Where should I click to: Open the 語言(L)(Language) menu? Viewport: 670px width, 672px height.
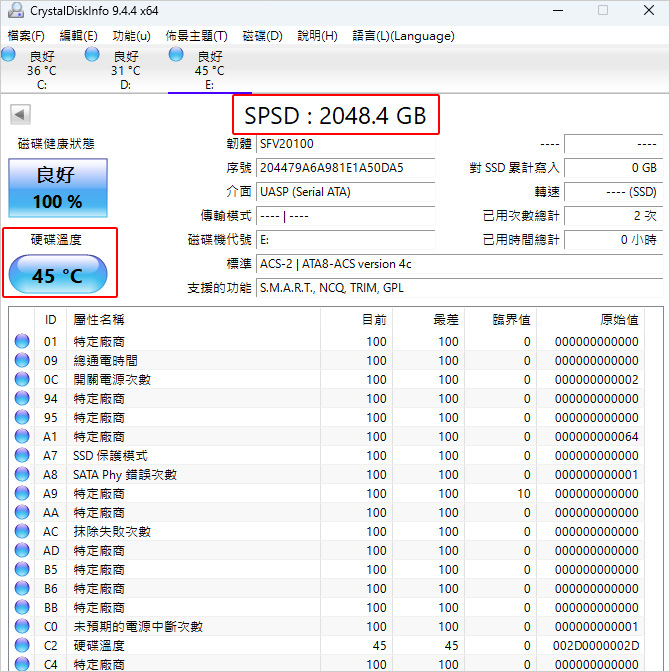click(403, 36)
